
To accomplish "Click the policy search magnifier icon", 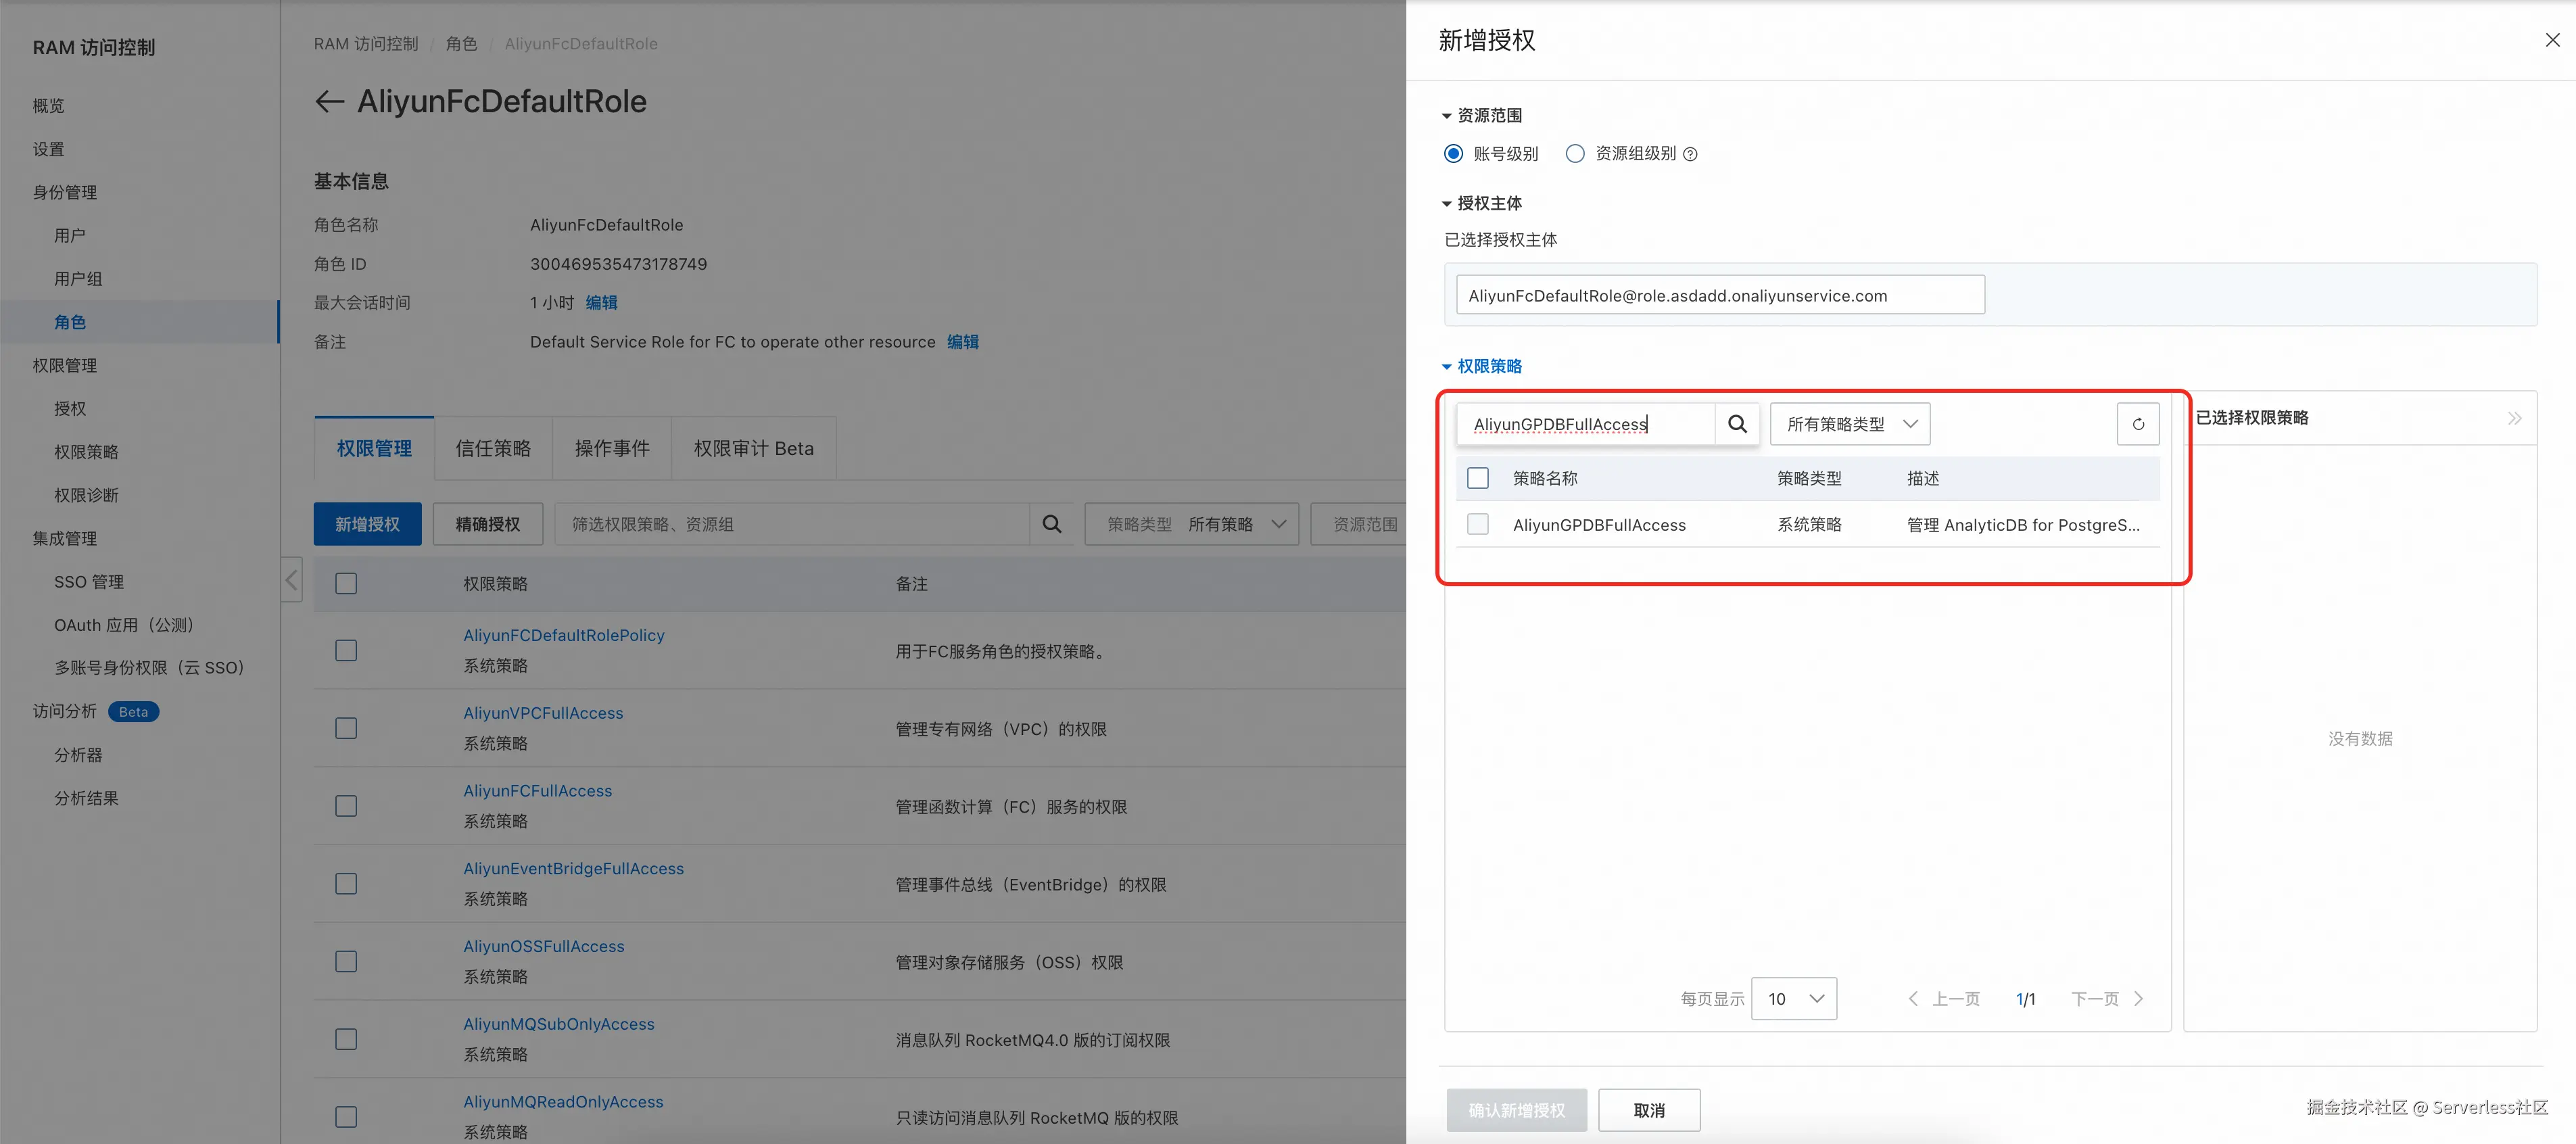I will click(x=1737, y=424).
